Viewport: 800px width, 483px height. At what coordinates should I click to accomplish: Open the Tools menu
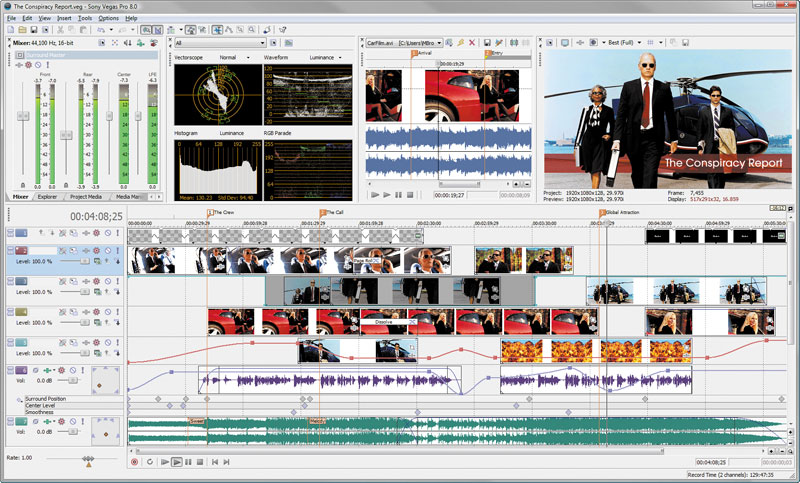pos(85,18)
